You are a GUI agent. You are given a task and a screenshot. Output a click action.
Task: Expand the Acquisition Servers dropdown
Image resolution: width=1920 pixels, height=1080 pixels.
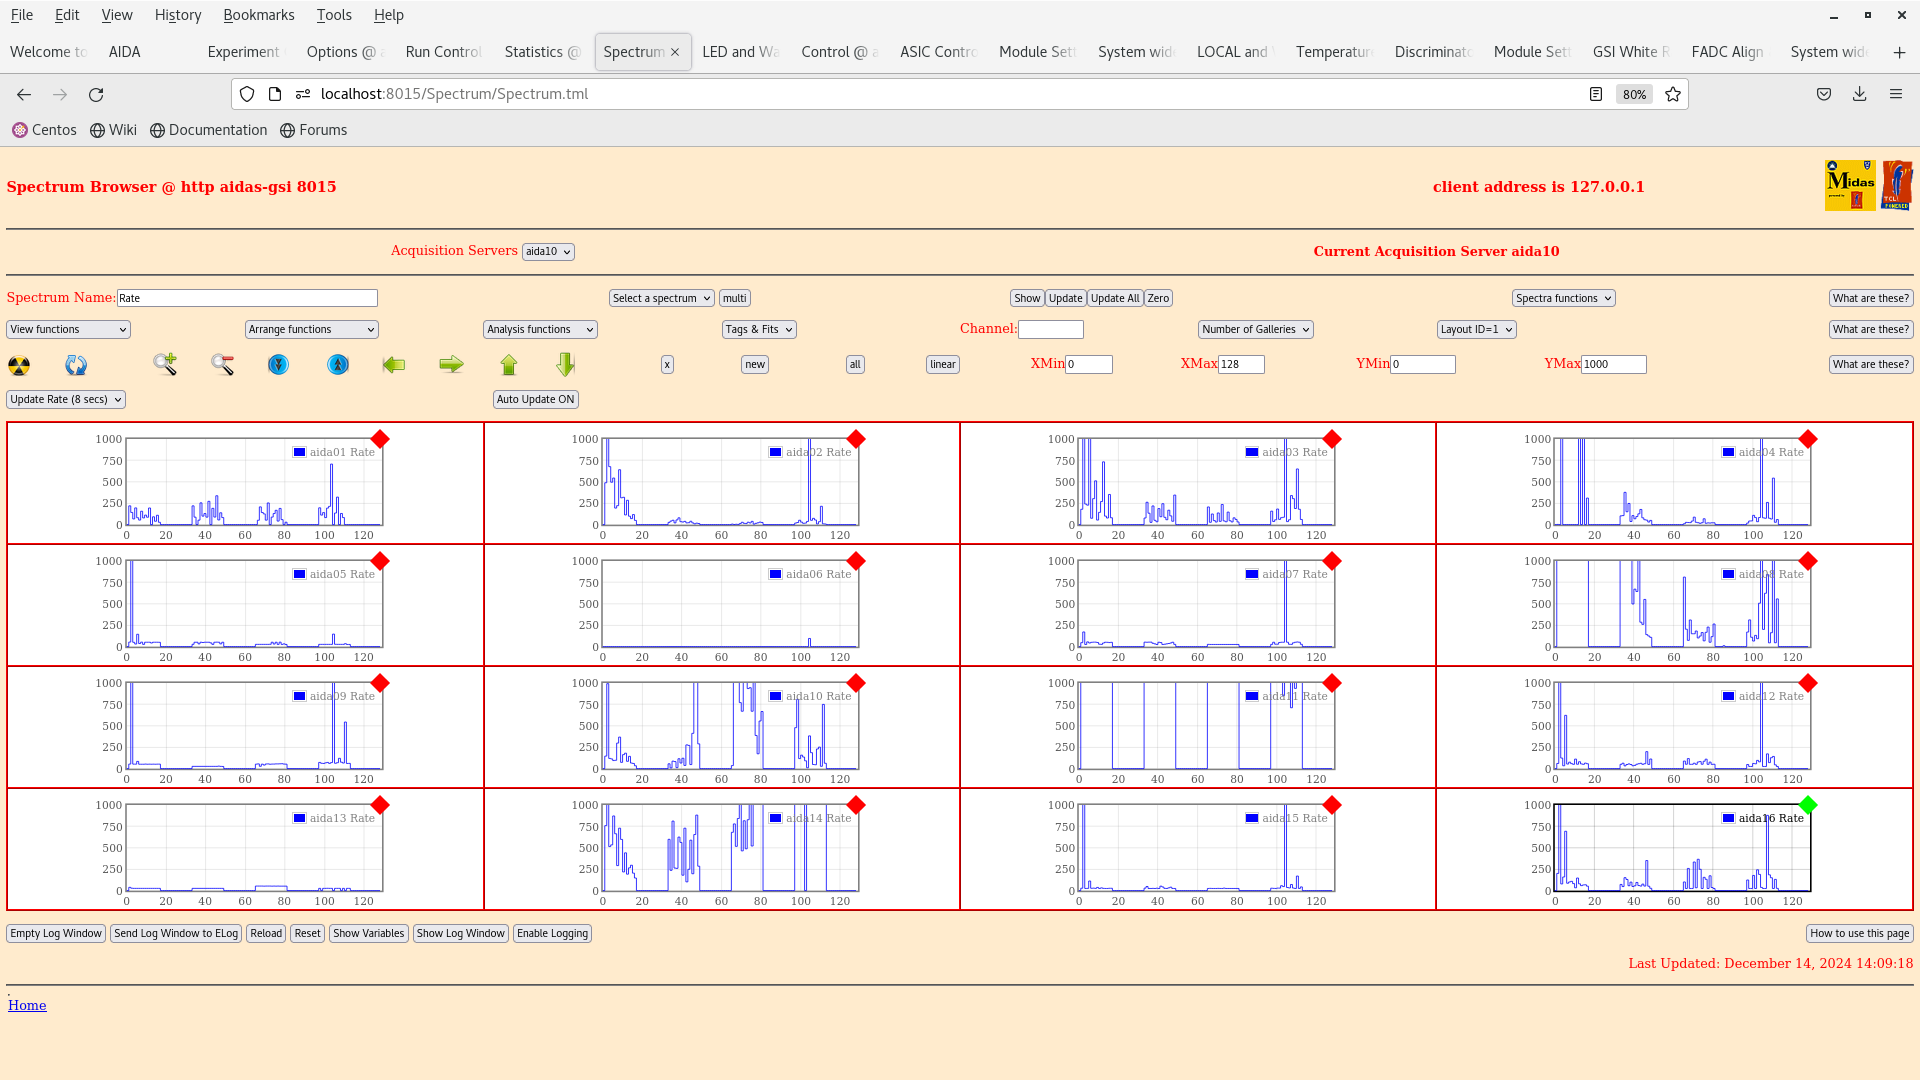[547, 251]
